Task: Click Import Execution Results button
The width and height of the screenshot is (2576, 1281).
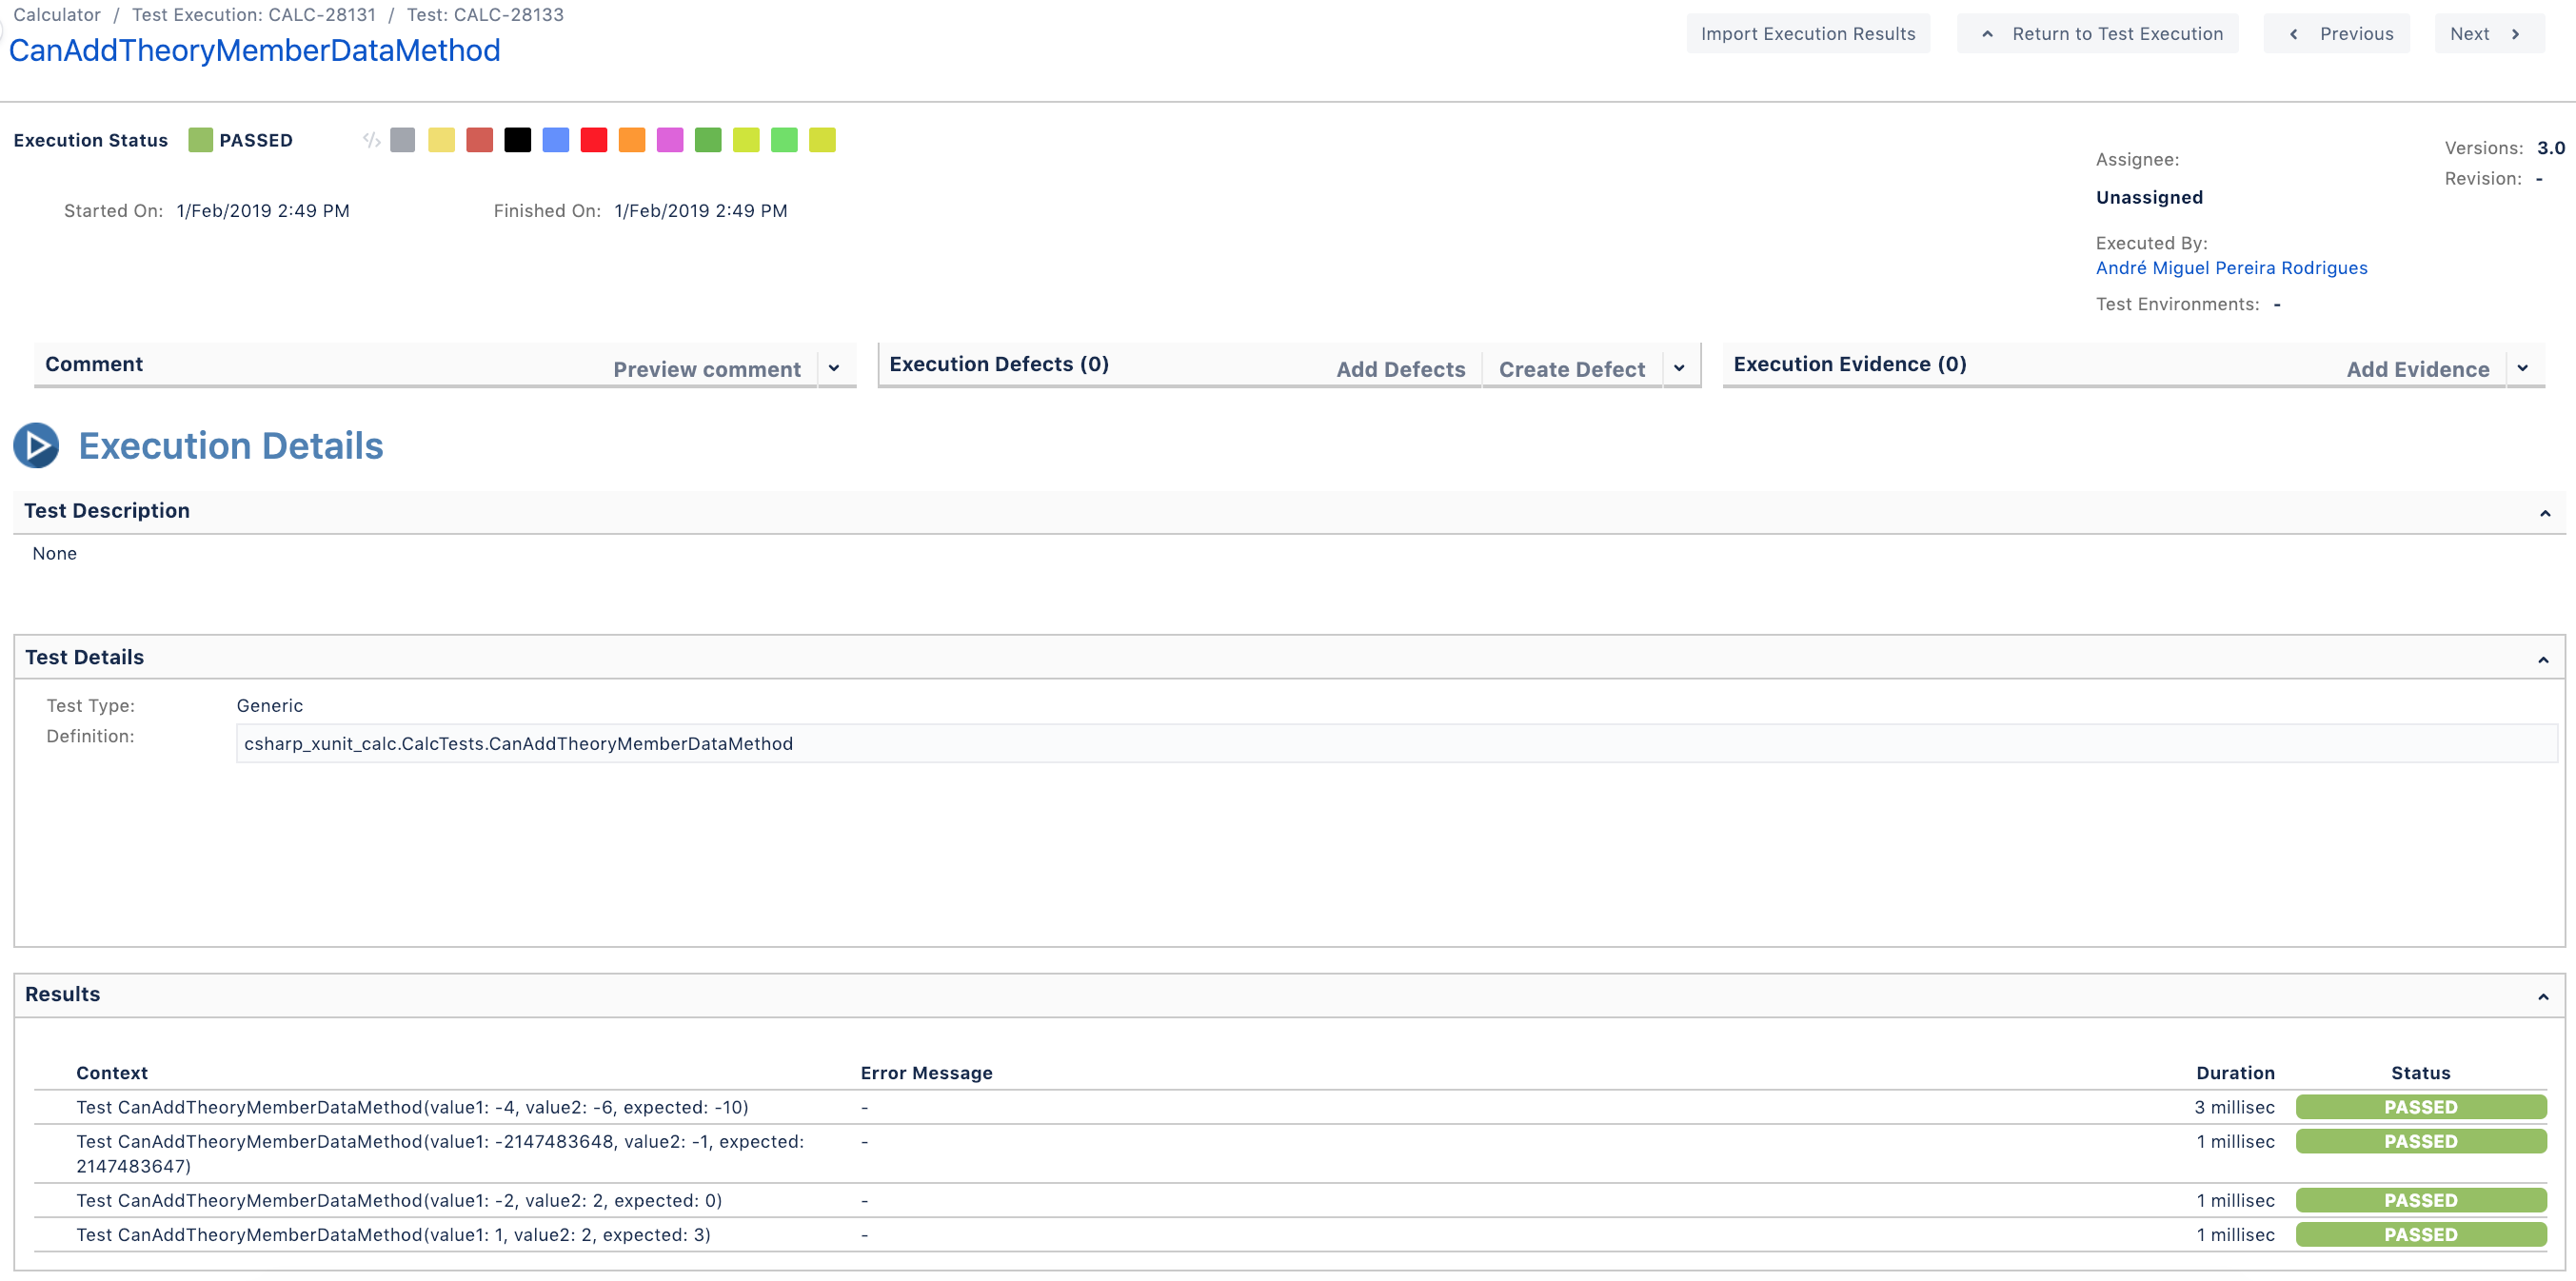Action: [1808, 34]
